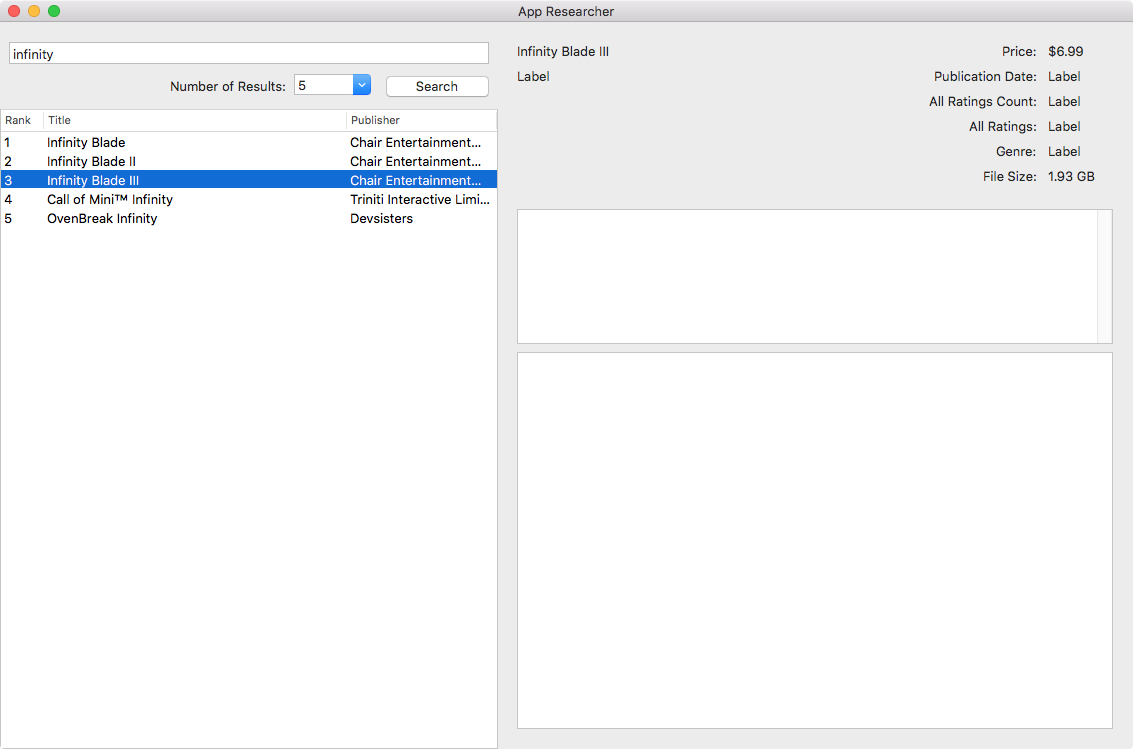Open the Number of Results dropdown arrow
The height and width of the screenshot is (749, 1133).
click(362, 86)
